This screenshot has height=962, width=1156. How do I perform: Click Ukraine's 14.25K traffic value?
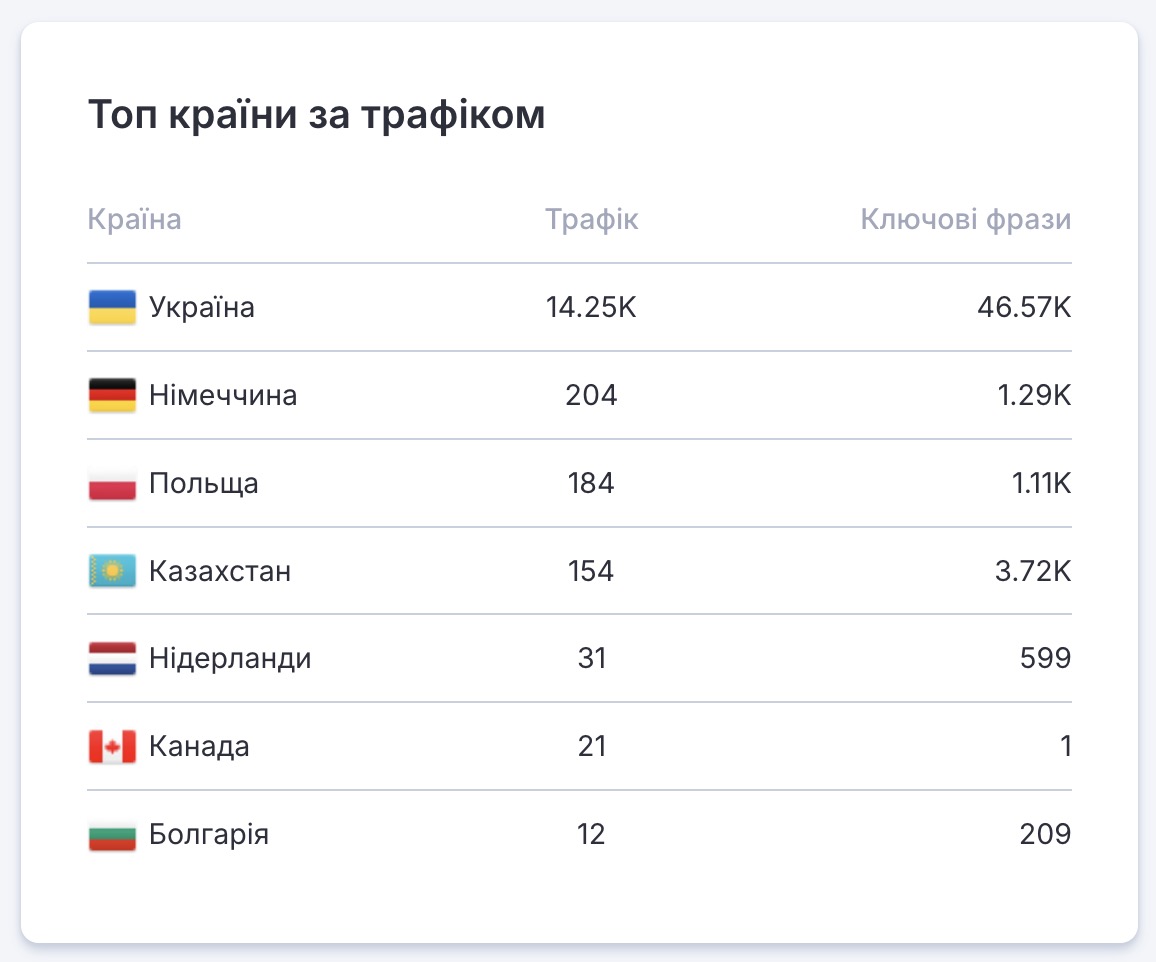592,308
